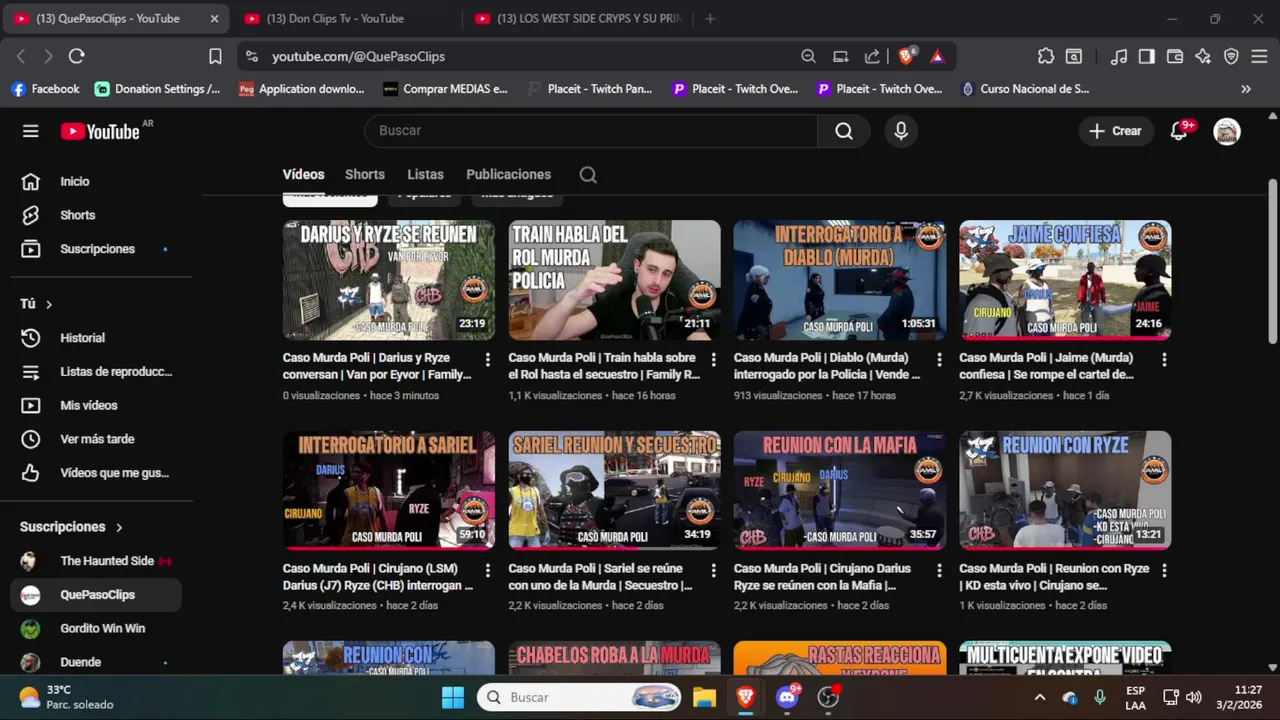Open the Reunion con la Mafia thumbnail
Screen dimensions: 1280x720
840,490
